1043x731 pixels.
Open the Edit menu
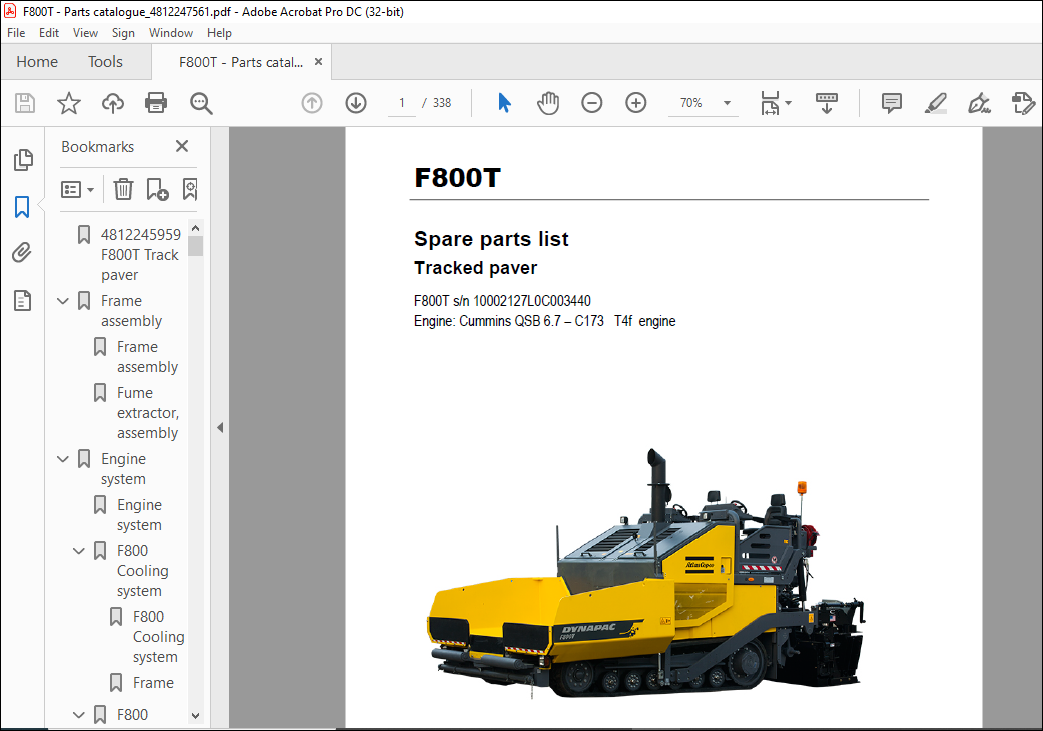click(49, 33)
